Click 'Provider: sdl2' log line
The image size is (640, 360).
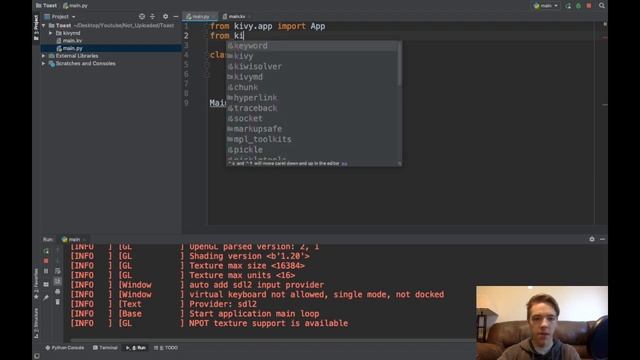(223, 304)
